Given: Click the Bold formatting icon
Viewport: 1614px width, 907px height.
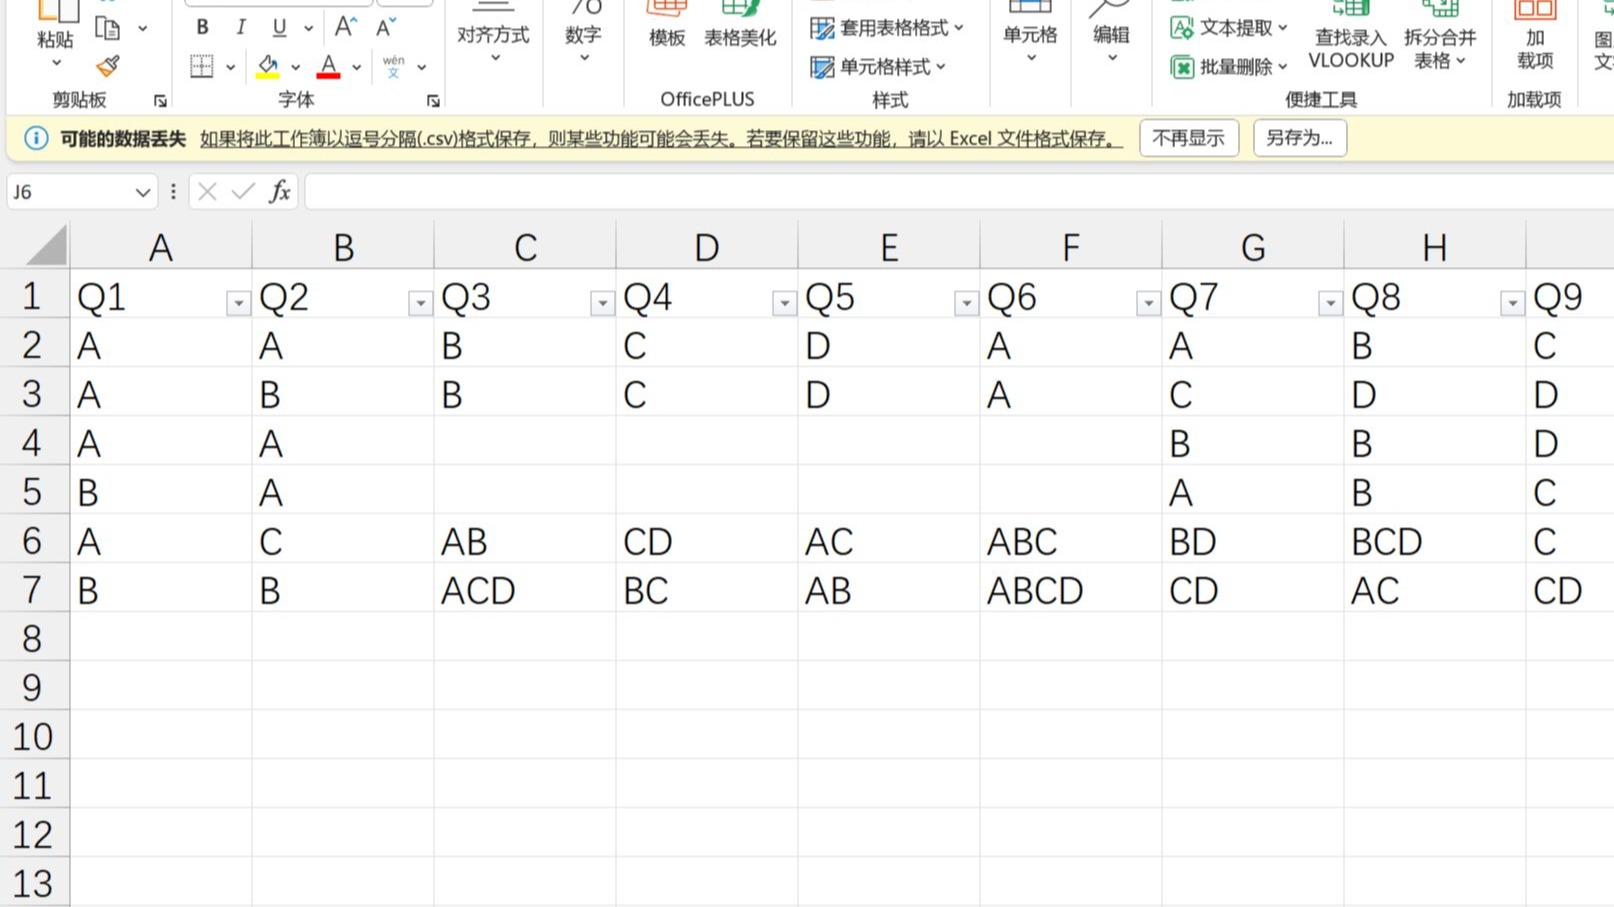Looking at the screenshot, I should click(203, 27).
